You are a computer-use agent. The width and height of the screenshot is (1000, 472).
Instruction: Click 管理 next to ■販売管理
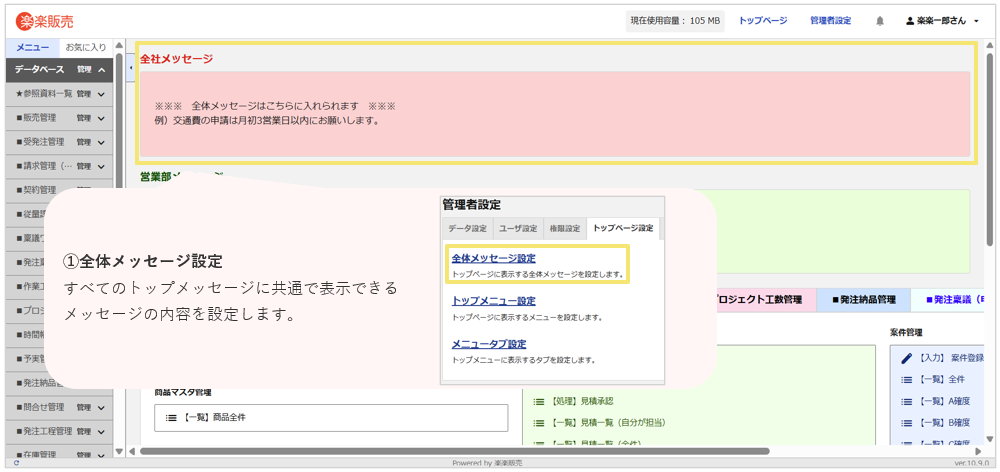point(84,118)
